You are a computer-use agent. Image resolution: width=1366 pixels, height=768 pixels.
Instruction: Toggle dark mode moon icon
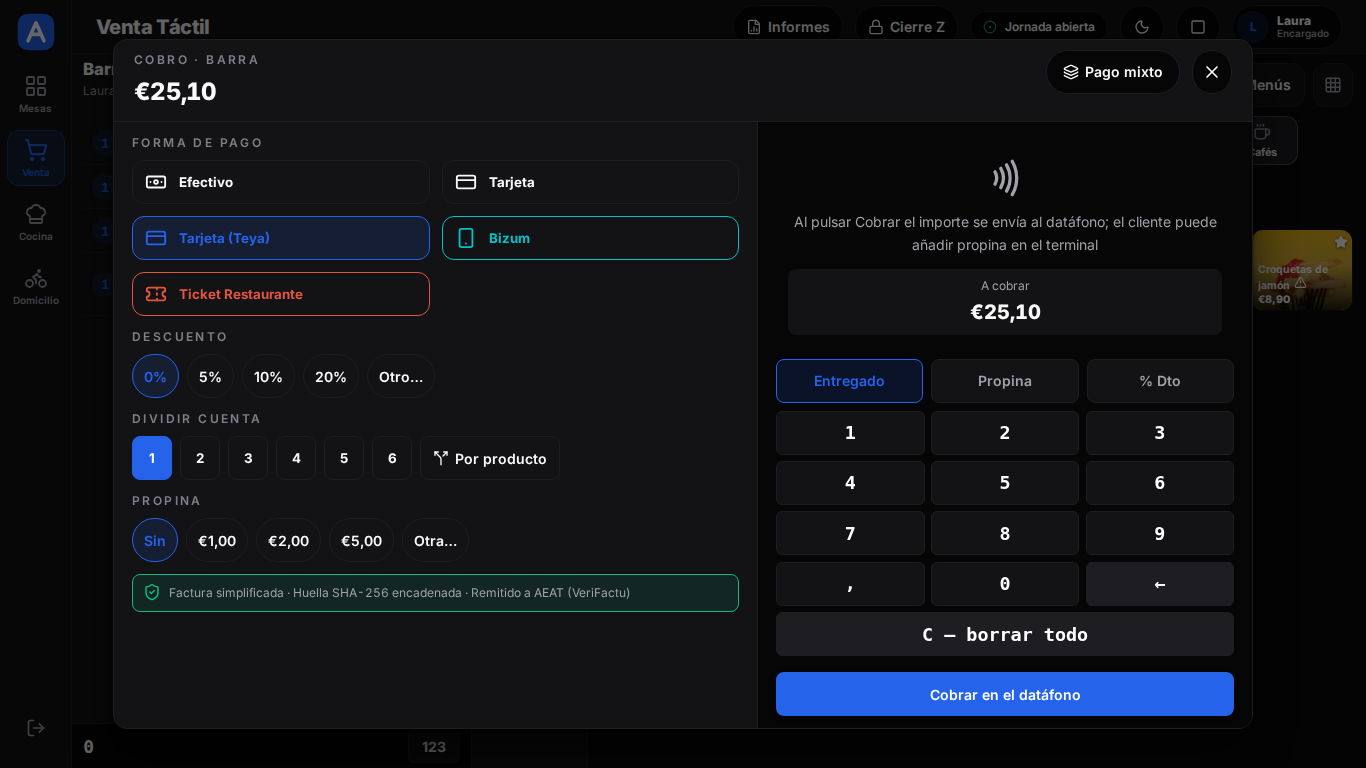pyautogui.click(x=1142, y=27)
